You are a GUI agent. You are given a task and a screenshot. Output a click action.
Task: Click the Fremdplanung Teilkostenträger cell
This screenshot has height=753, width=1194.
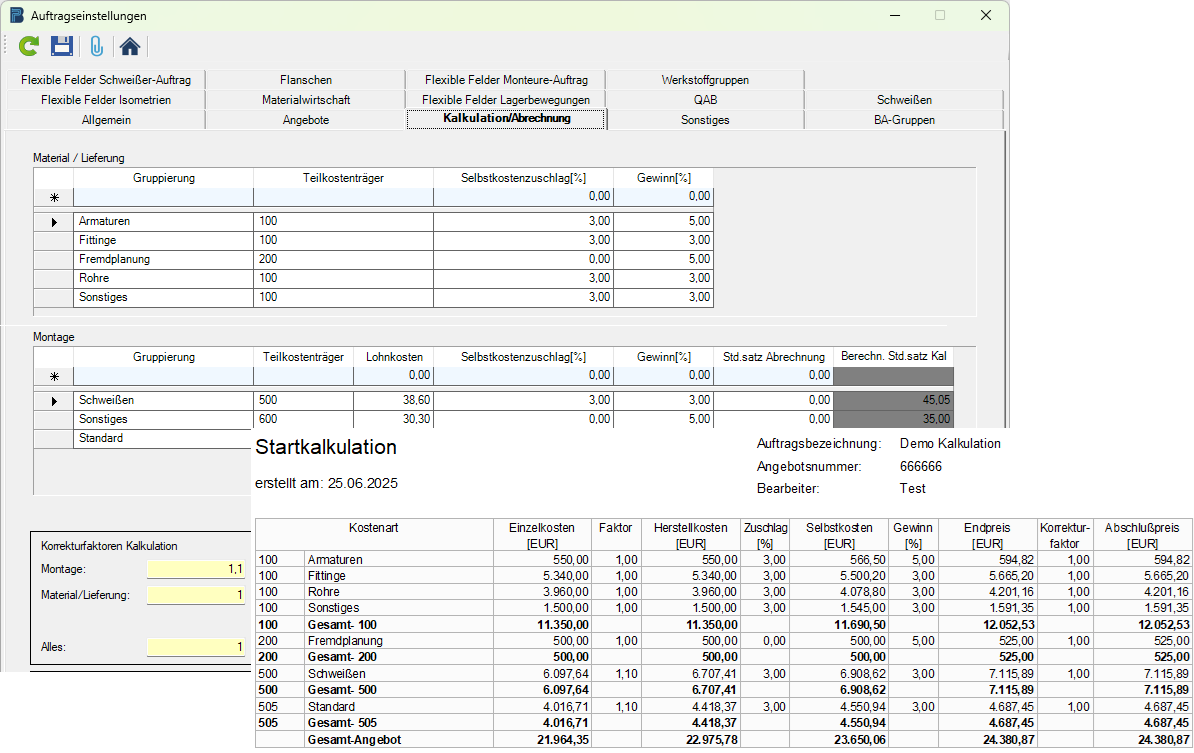pyautogui.click(x=343, y=259)
